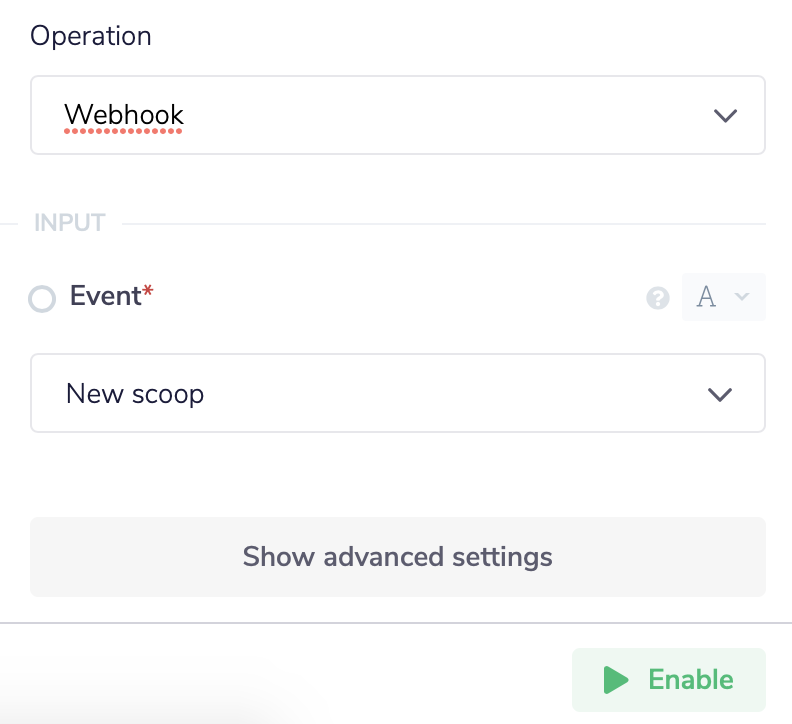Screen dimensions: 792x724
Task: Click the Enable text label
Action: point(691,680)
